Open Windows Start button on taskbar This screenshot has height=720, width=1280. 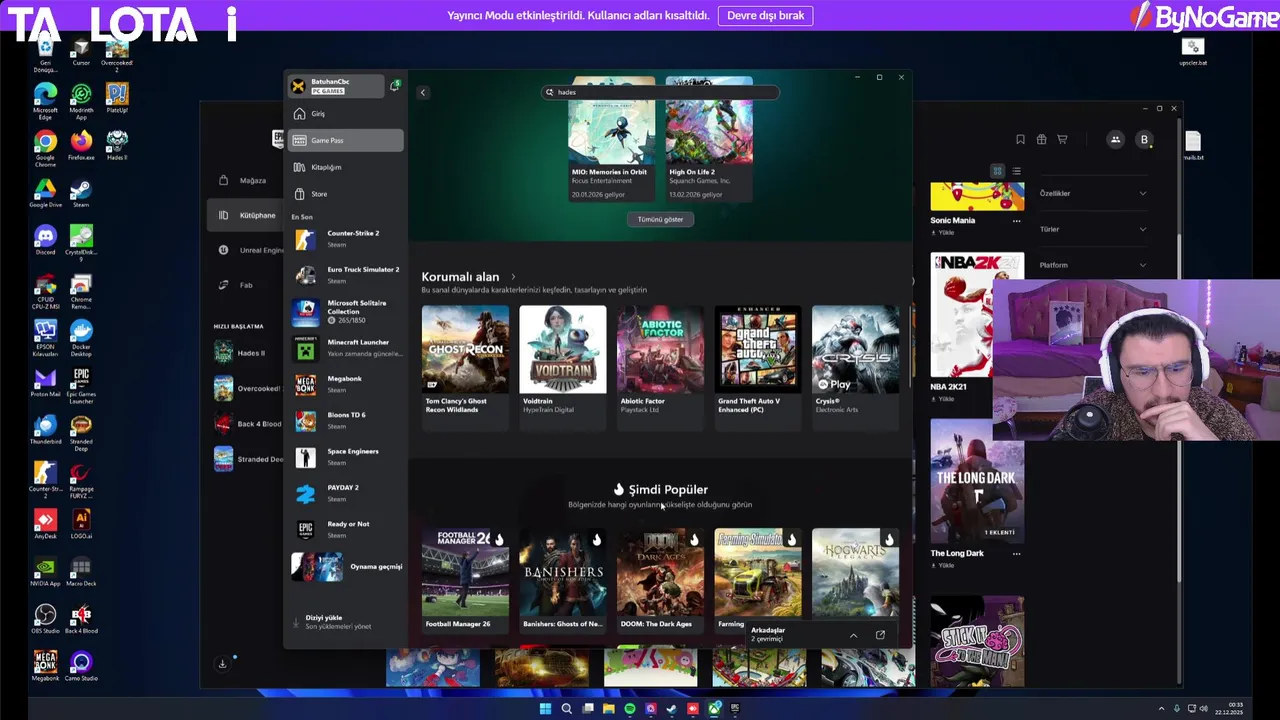(545, 709)
